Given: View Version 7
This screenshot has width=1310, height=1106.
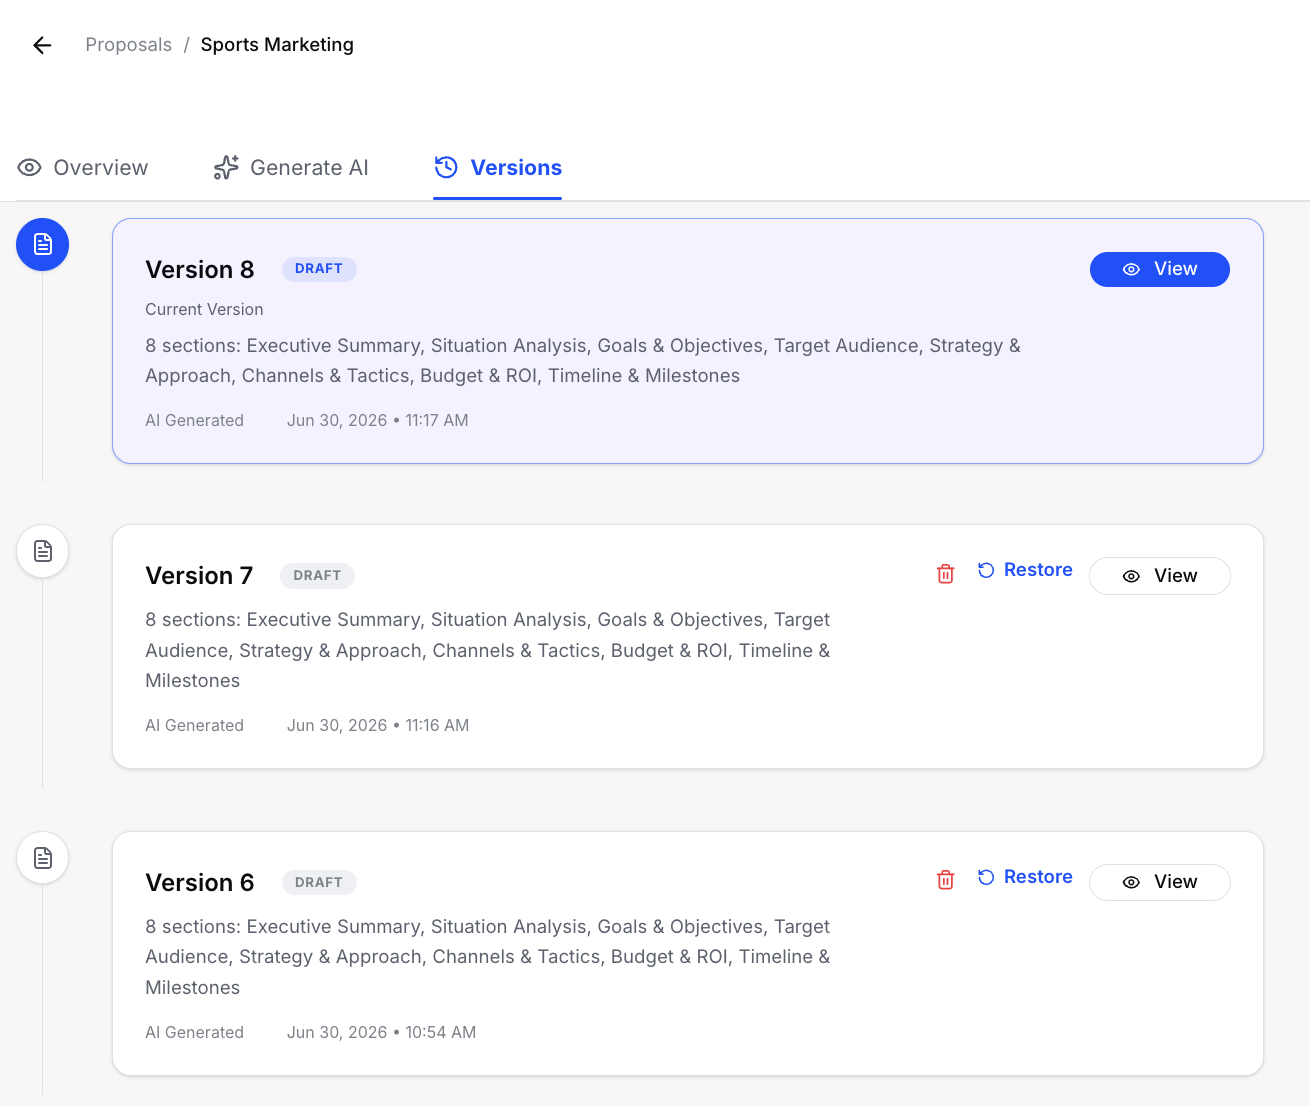Looking at the screenshot, I should pyautogui.click(x=1160, y=576).
